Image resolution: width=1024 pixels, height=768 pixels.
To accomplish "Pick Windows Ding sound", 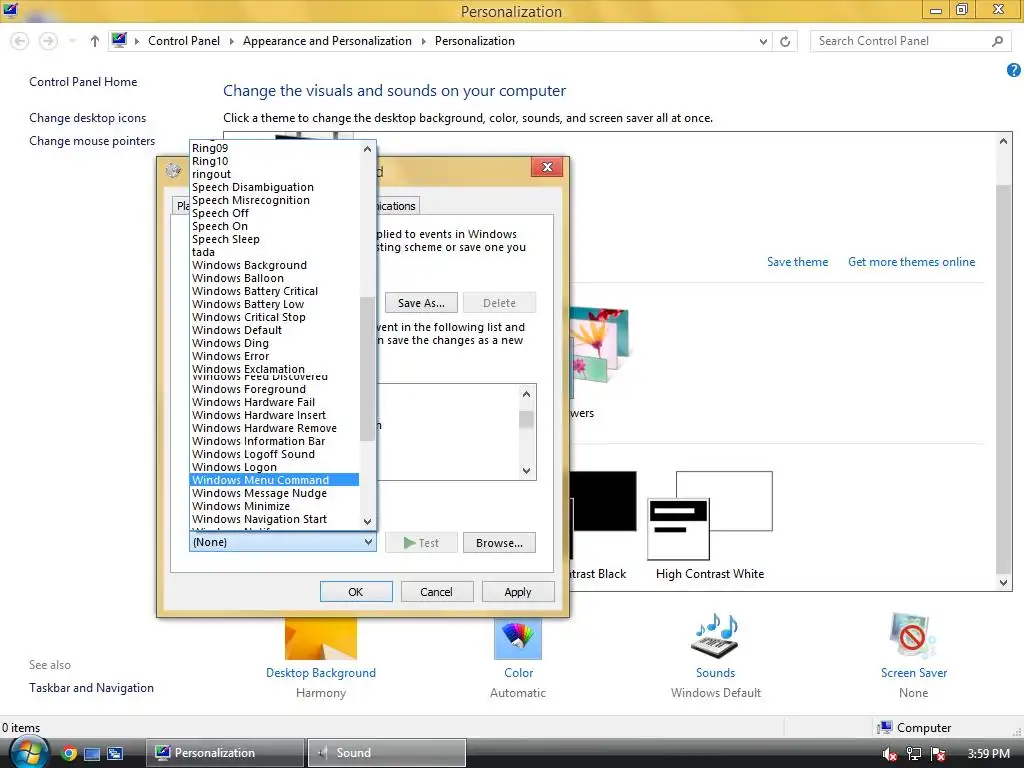I will click(274, 343).
